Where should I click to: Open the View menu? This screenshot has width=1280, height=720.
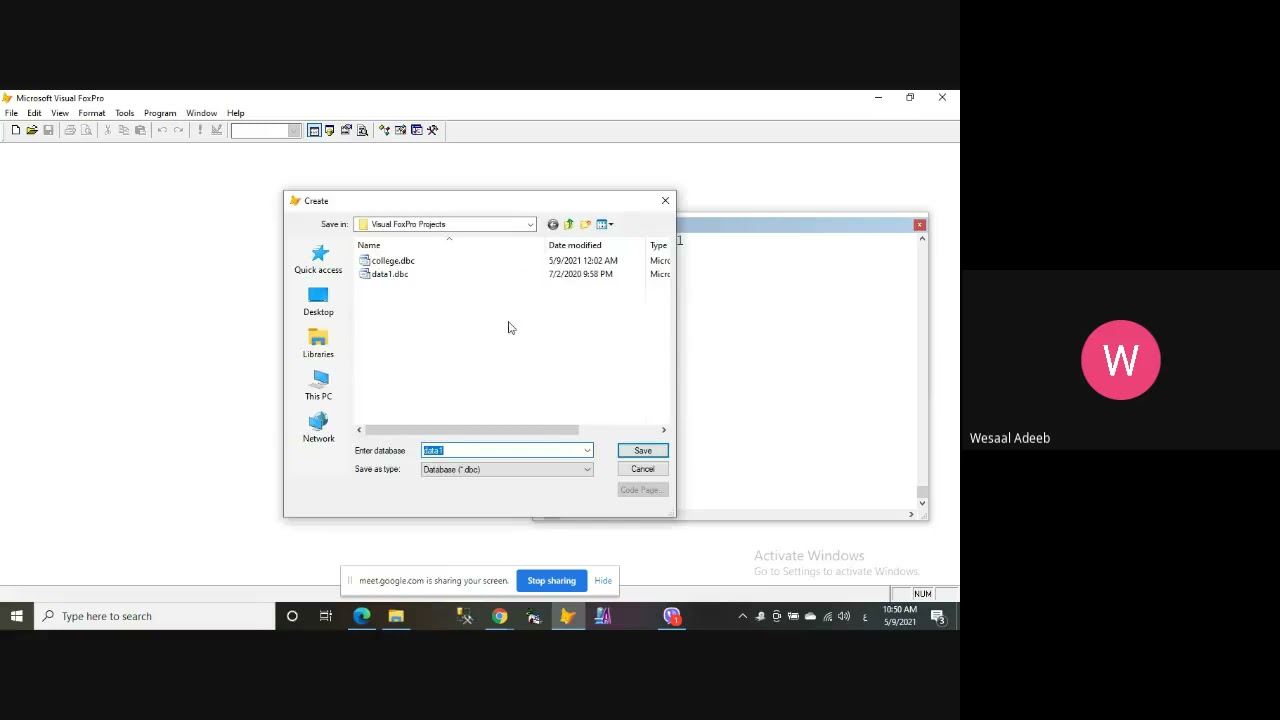(x=60, y=113)
